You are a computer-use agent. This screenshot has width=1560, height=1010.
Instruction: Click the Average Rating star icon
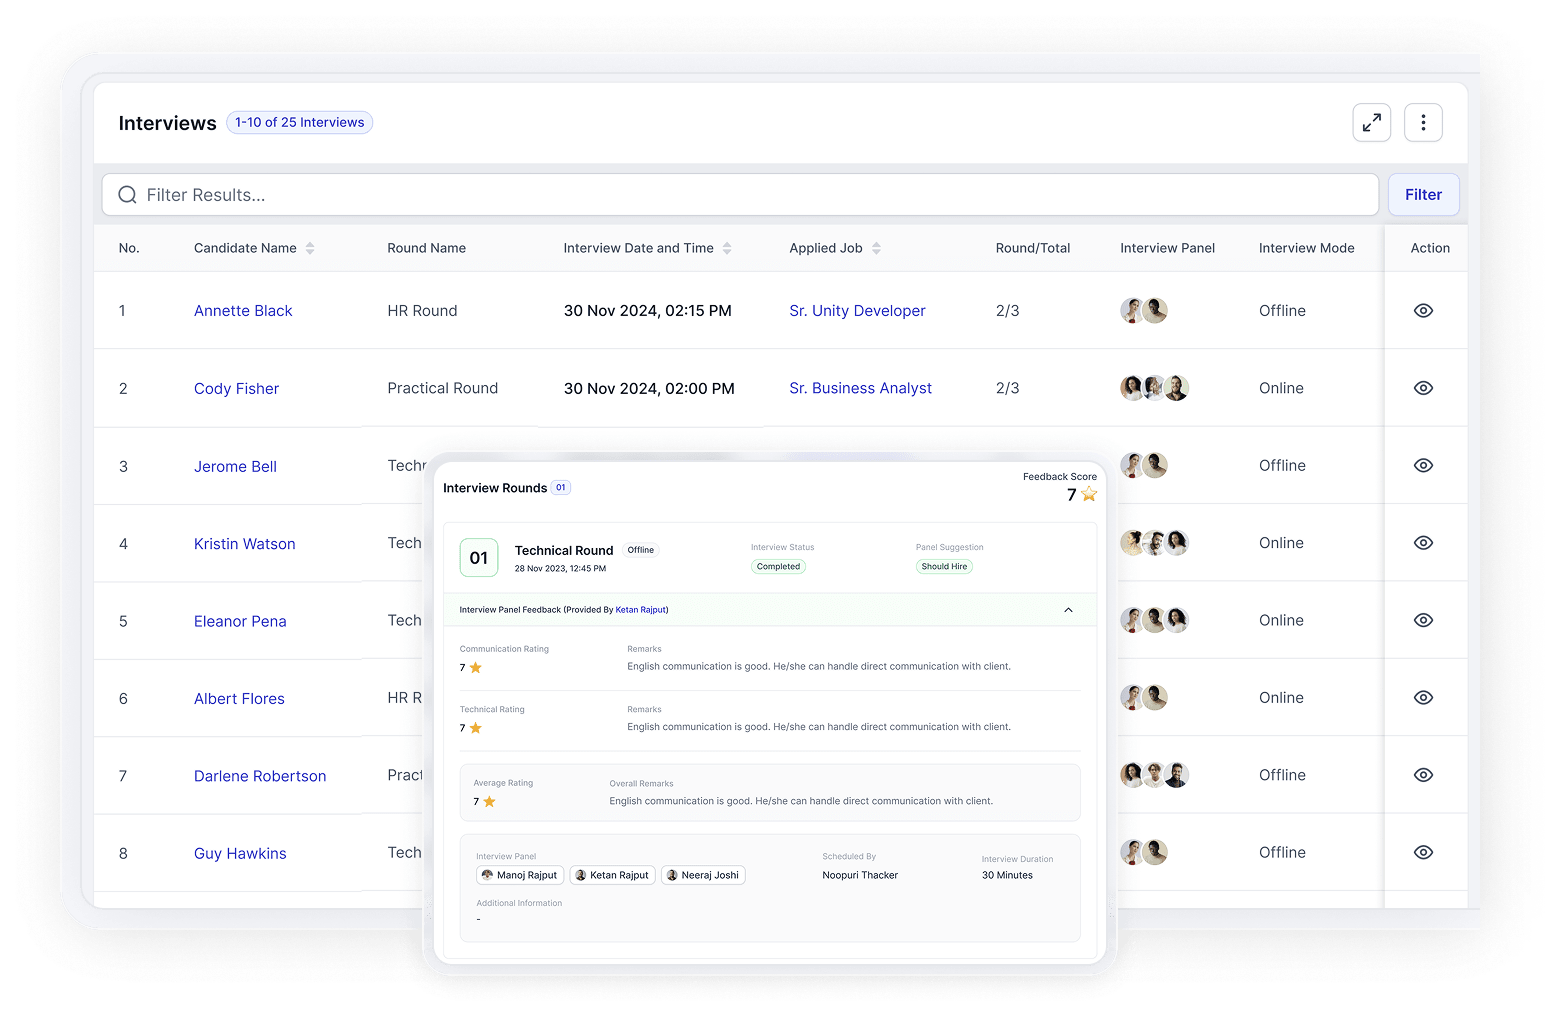click(x=489, y=801)
